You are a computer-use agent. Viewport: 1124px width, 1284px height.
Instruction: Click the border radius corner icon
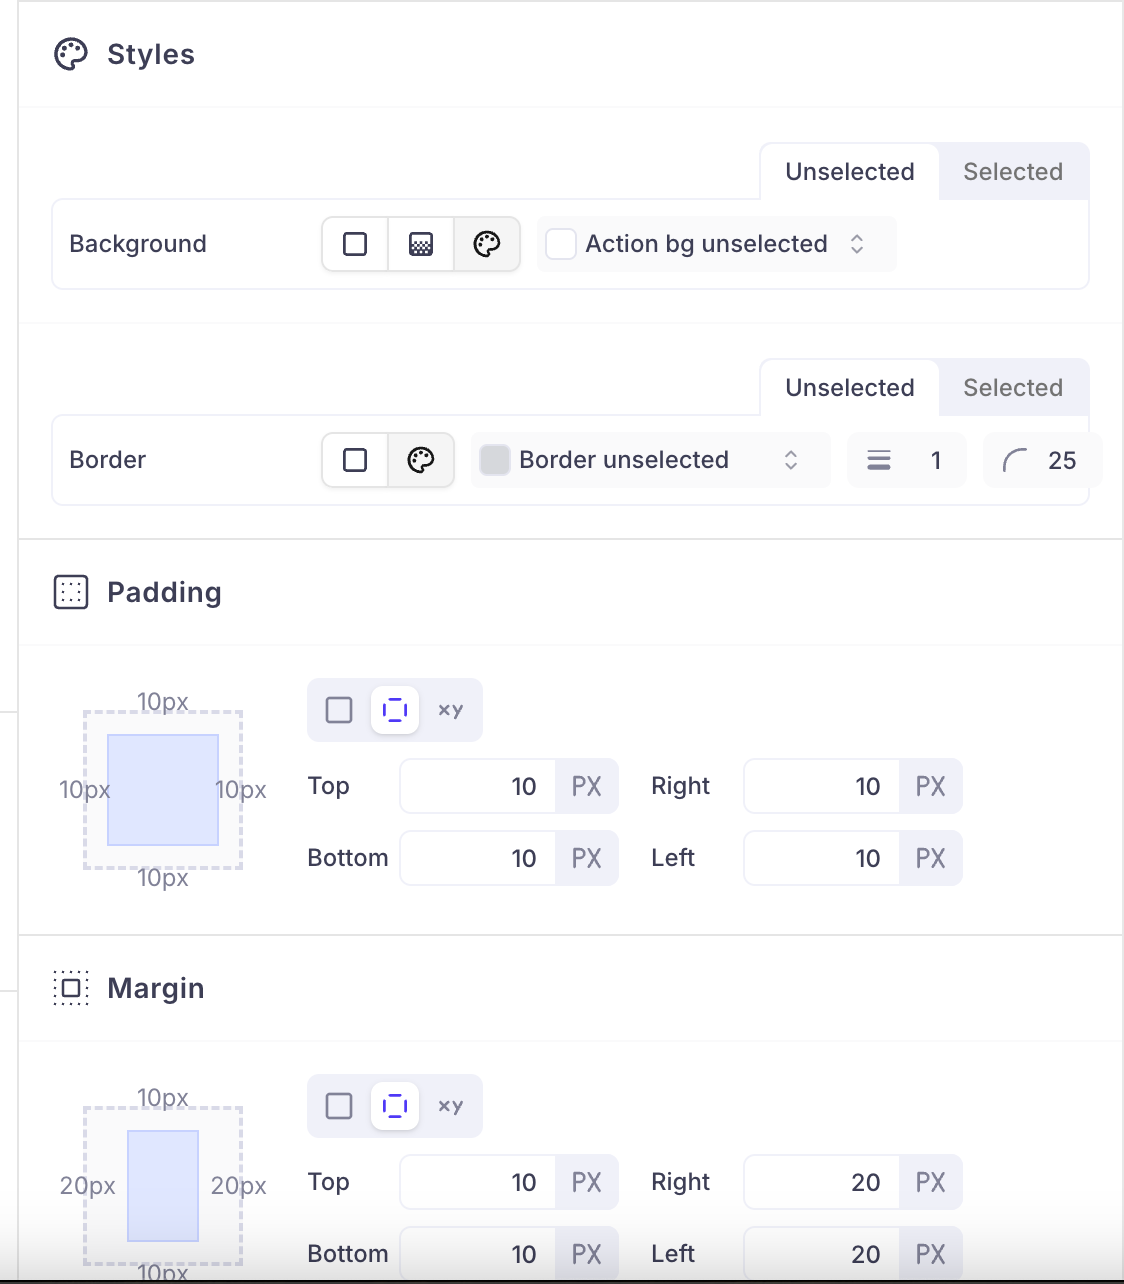[1015, 460]
